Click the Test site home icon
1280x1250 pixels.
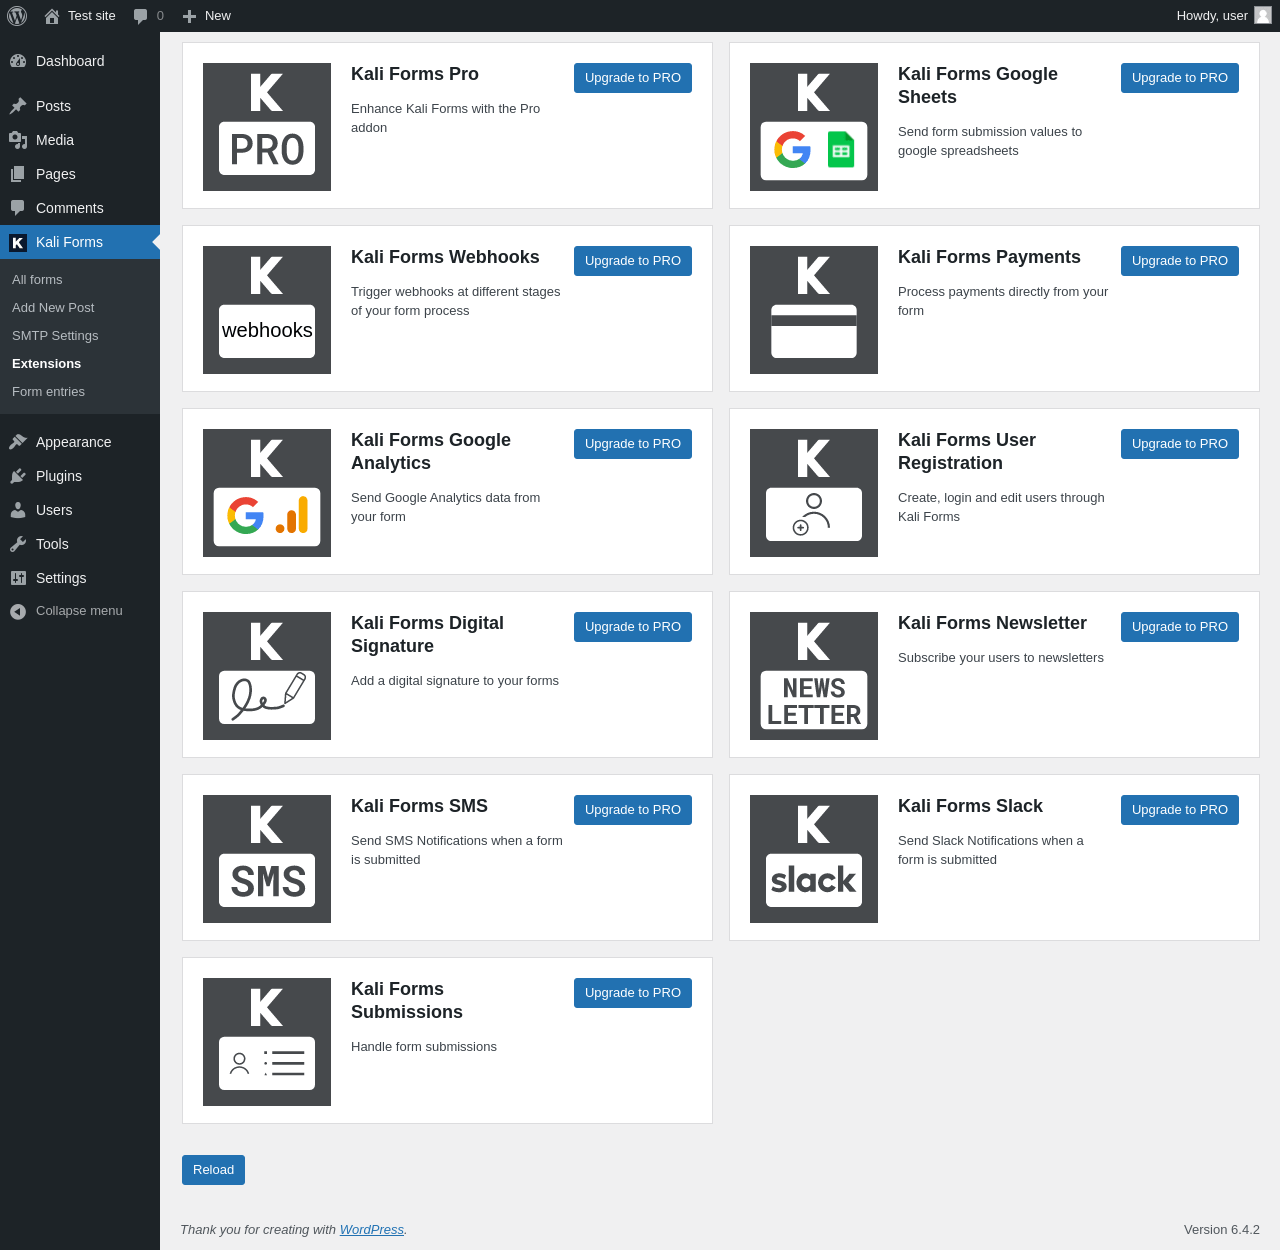coord(52,16)
